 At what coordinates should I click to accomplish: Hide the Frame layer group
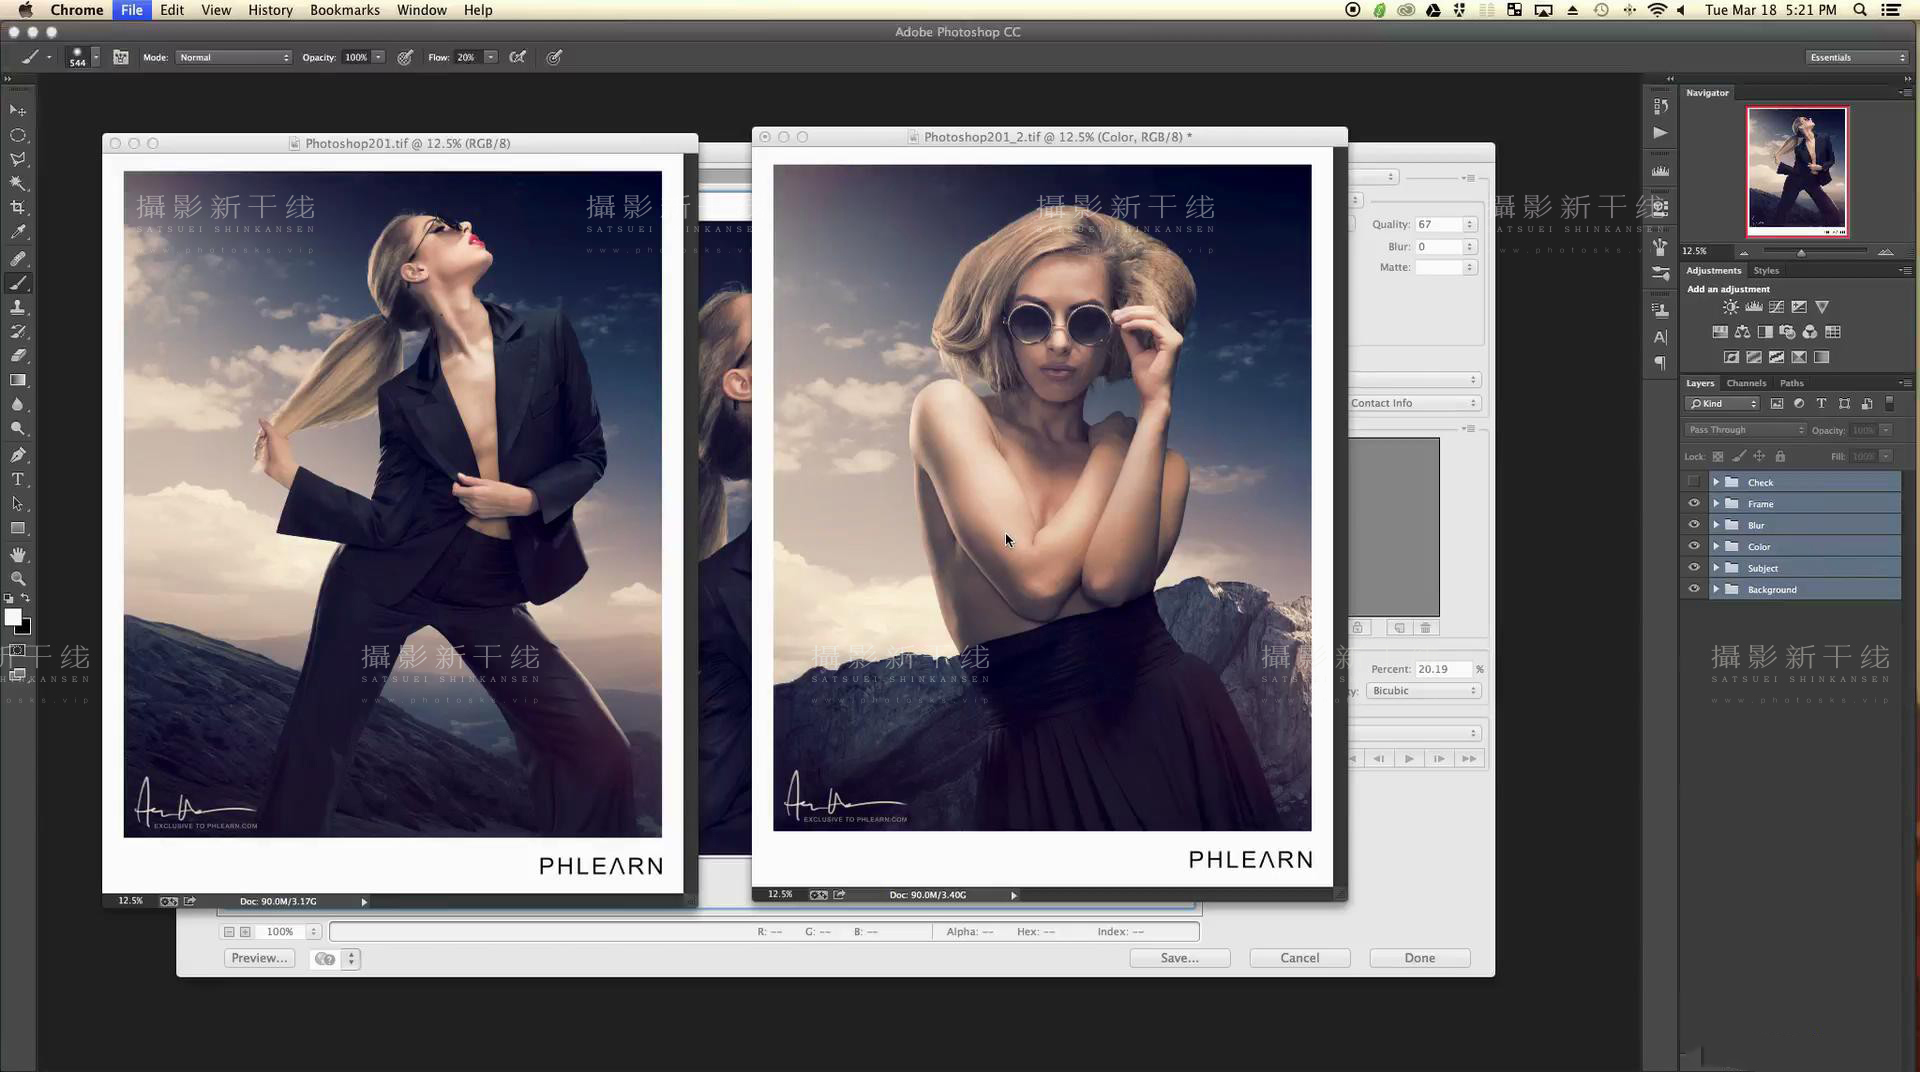coord(1694,504)
